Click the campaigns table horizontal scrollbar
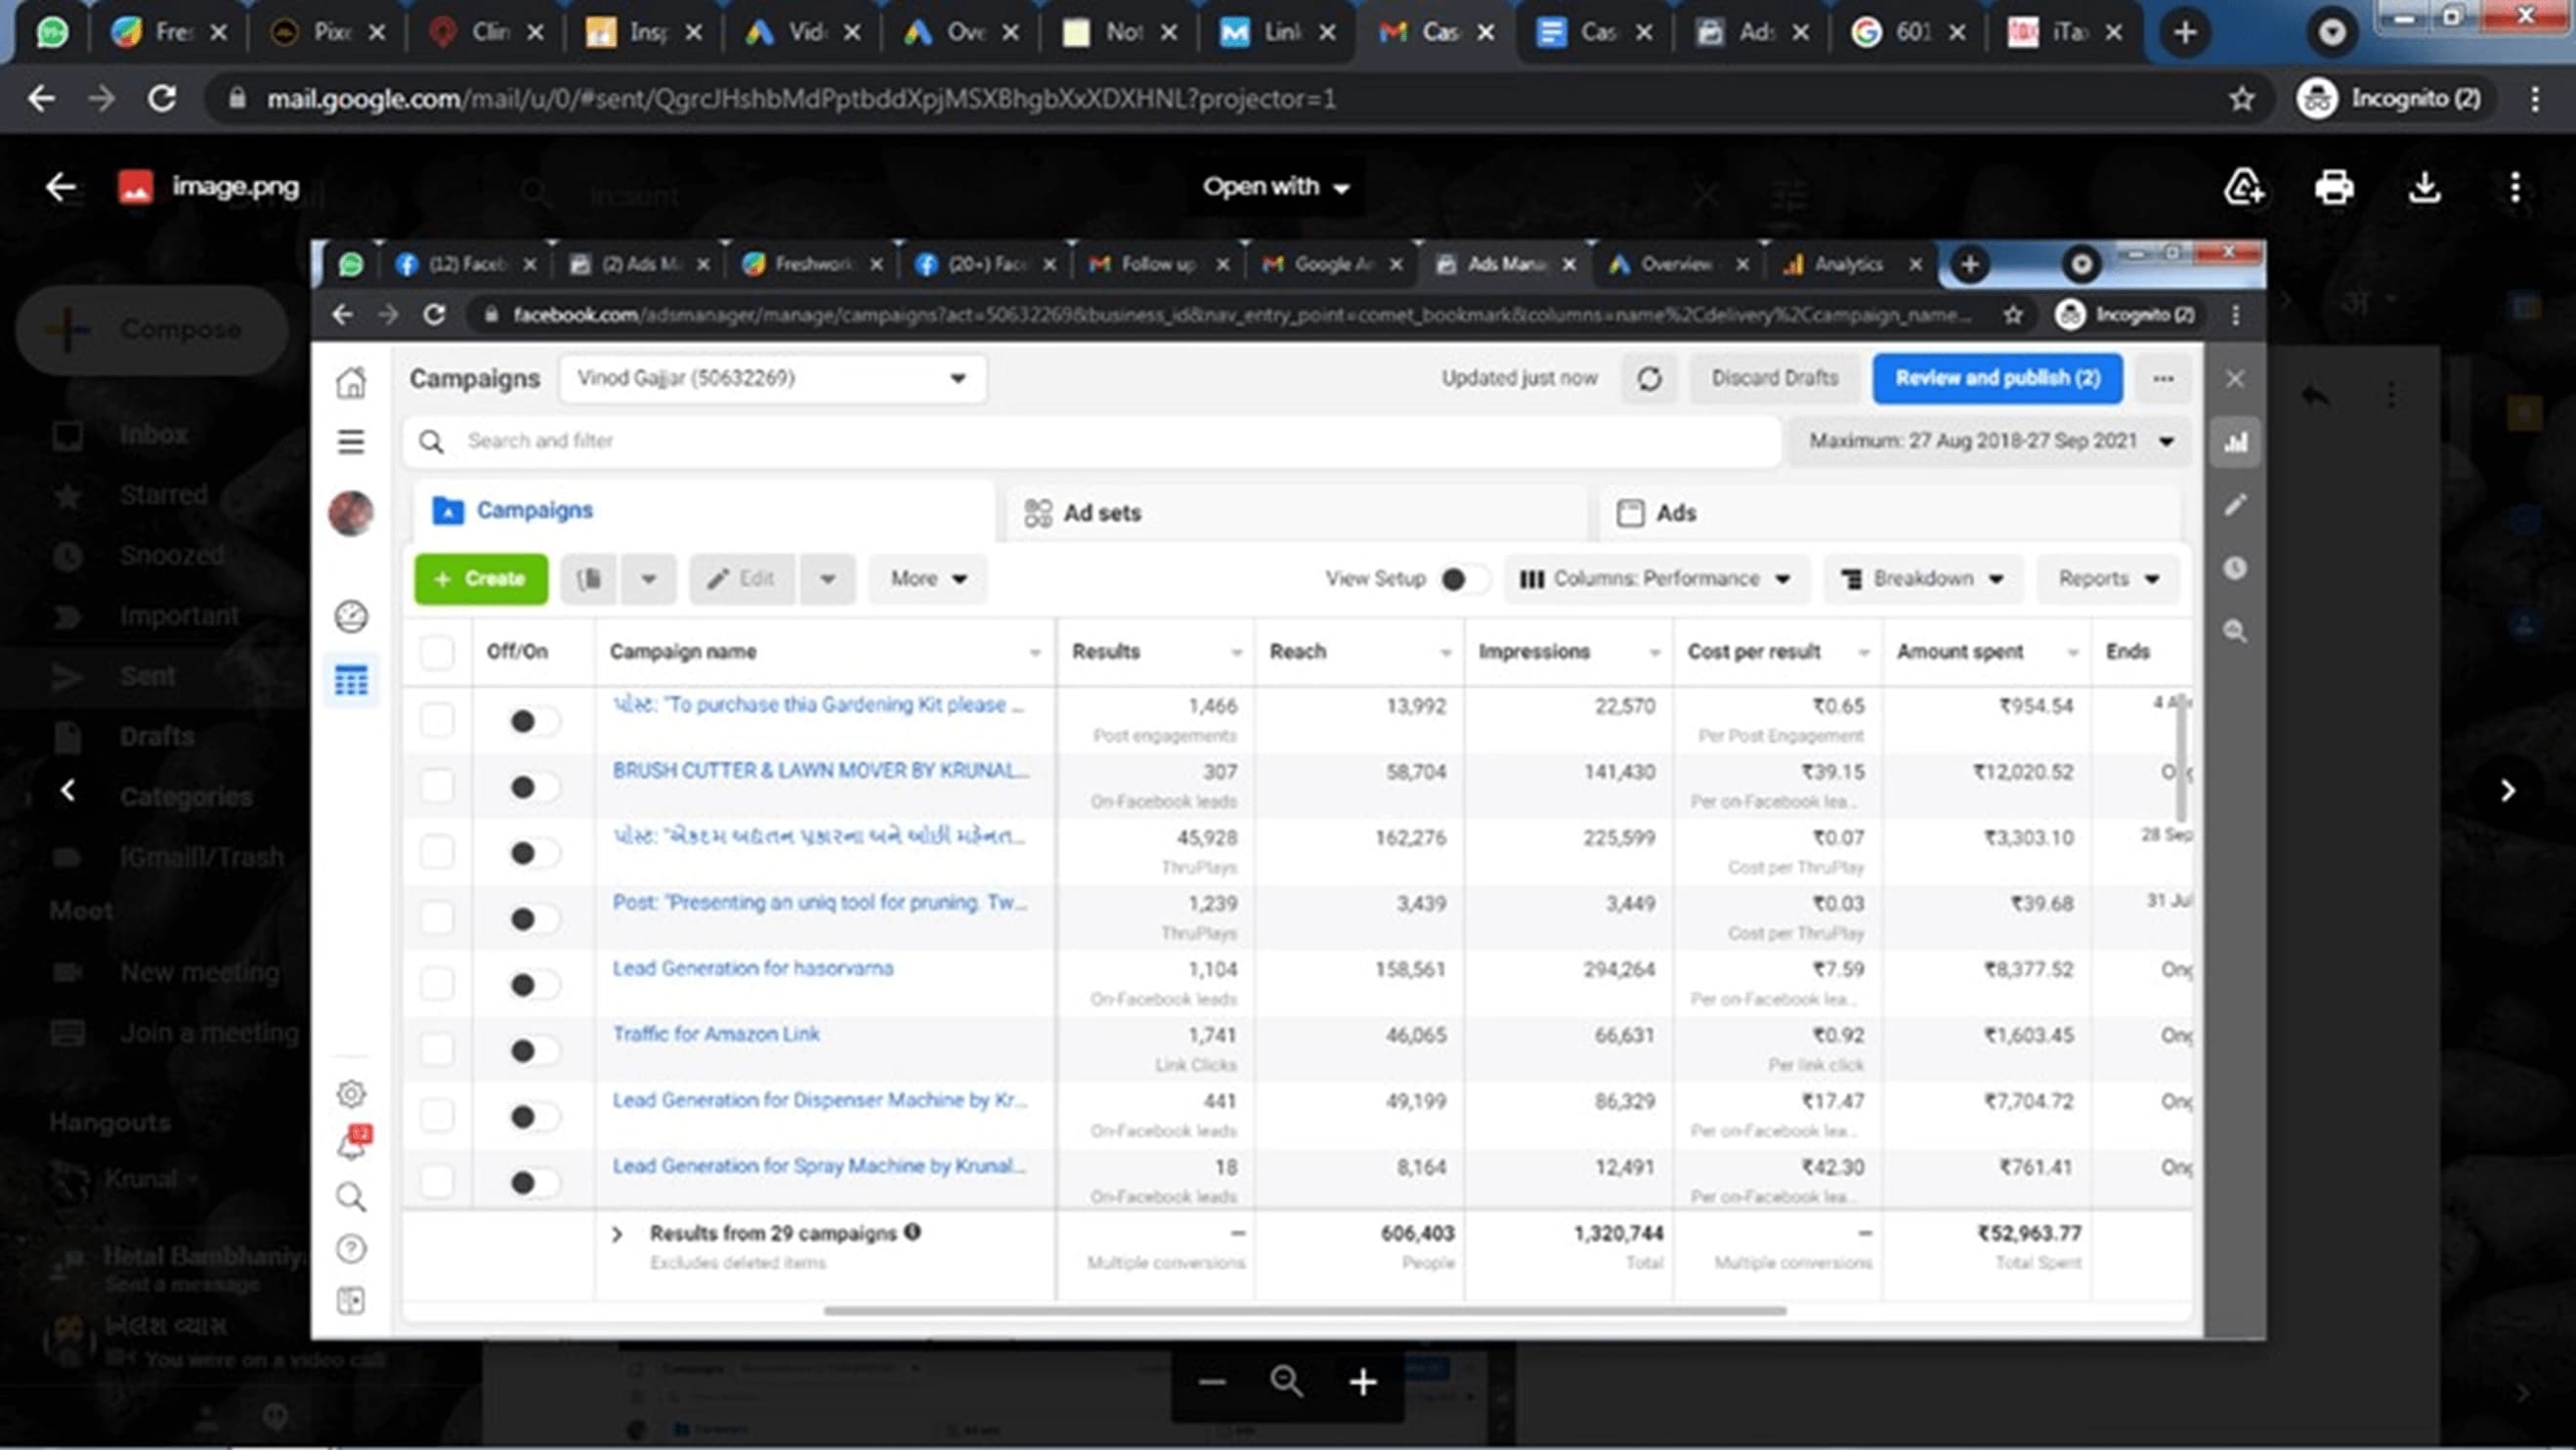Viewport: 2576px width, 1450px height. (x=1304, y=1311)
